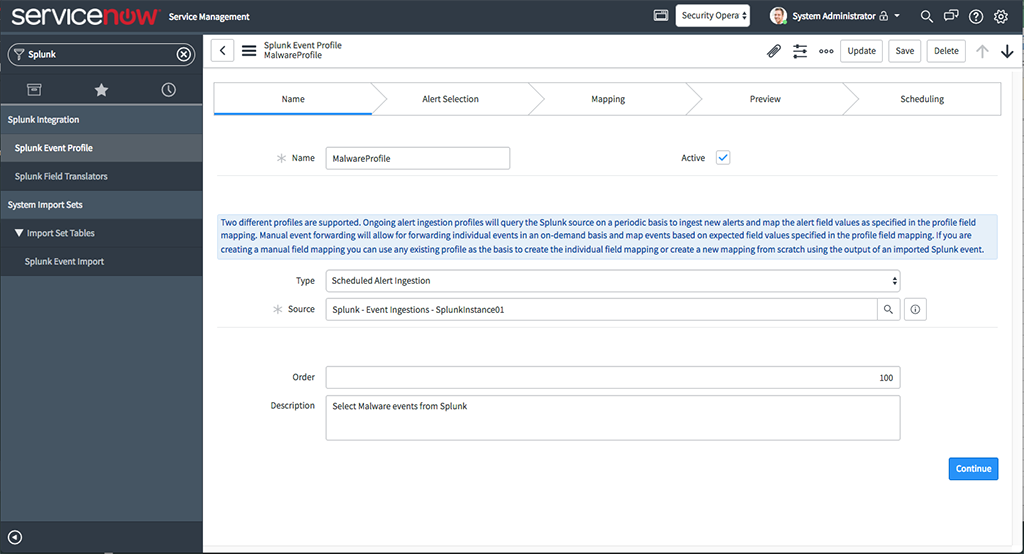Switch to the Scheduling step tab

922,99
